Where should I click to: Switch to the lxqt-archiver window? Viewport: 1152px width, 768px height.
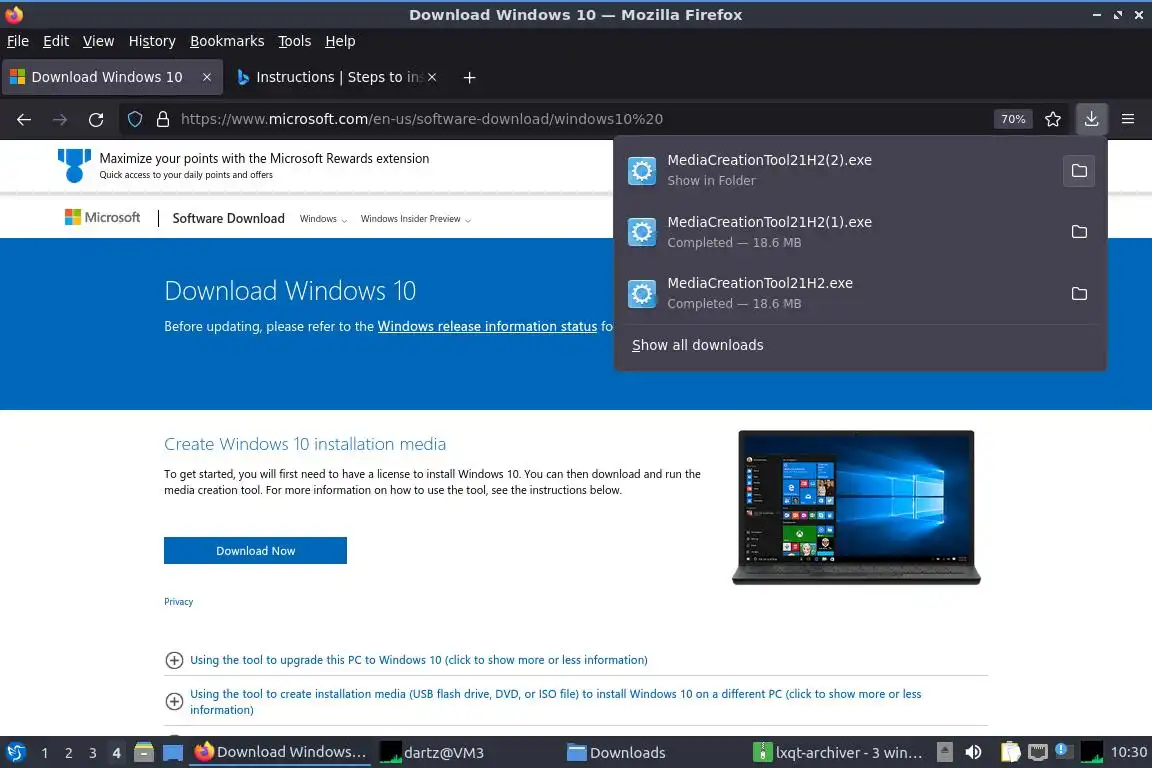click(x=840, y=753)
